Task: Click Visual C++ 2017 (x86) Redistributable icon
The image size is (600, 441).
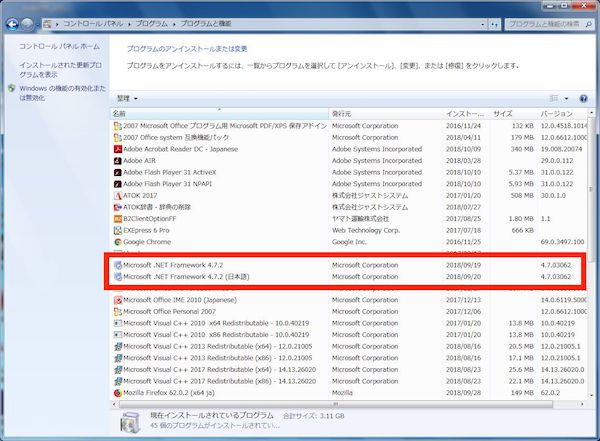Action: pyautogui.click(x=118, y=381)
